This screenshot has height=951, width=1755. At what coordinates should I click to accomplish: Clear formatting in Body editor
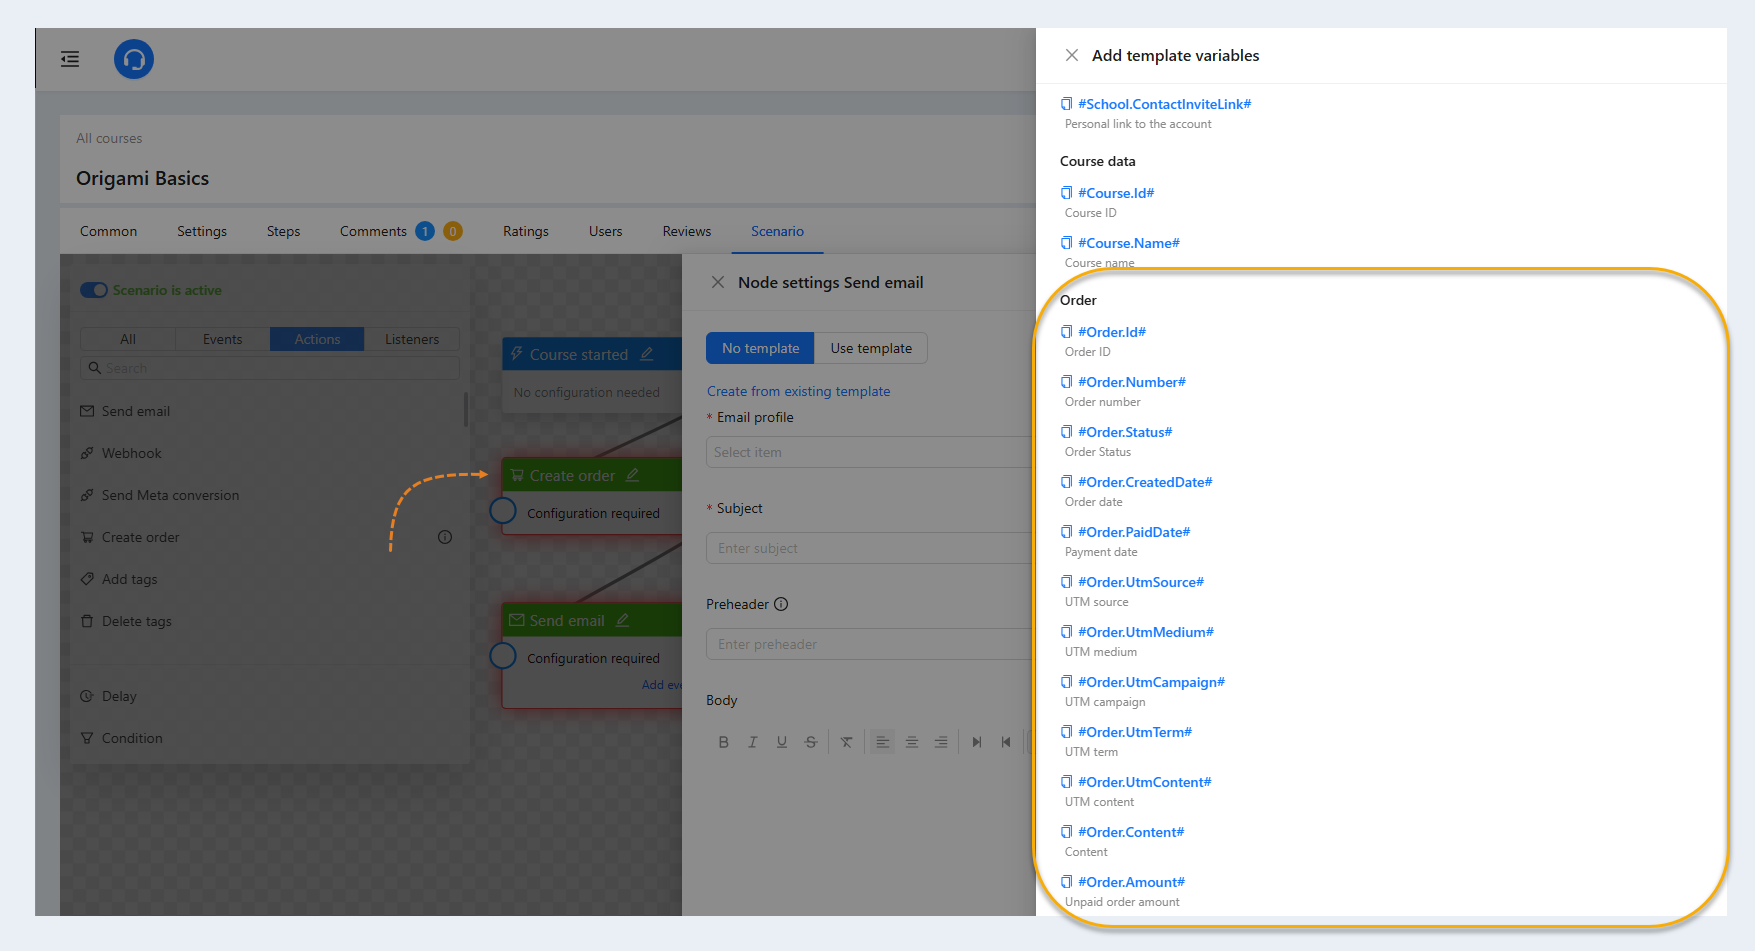[x=847, y=742]
